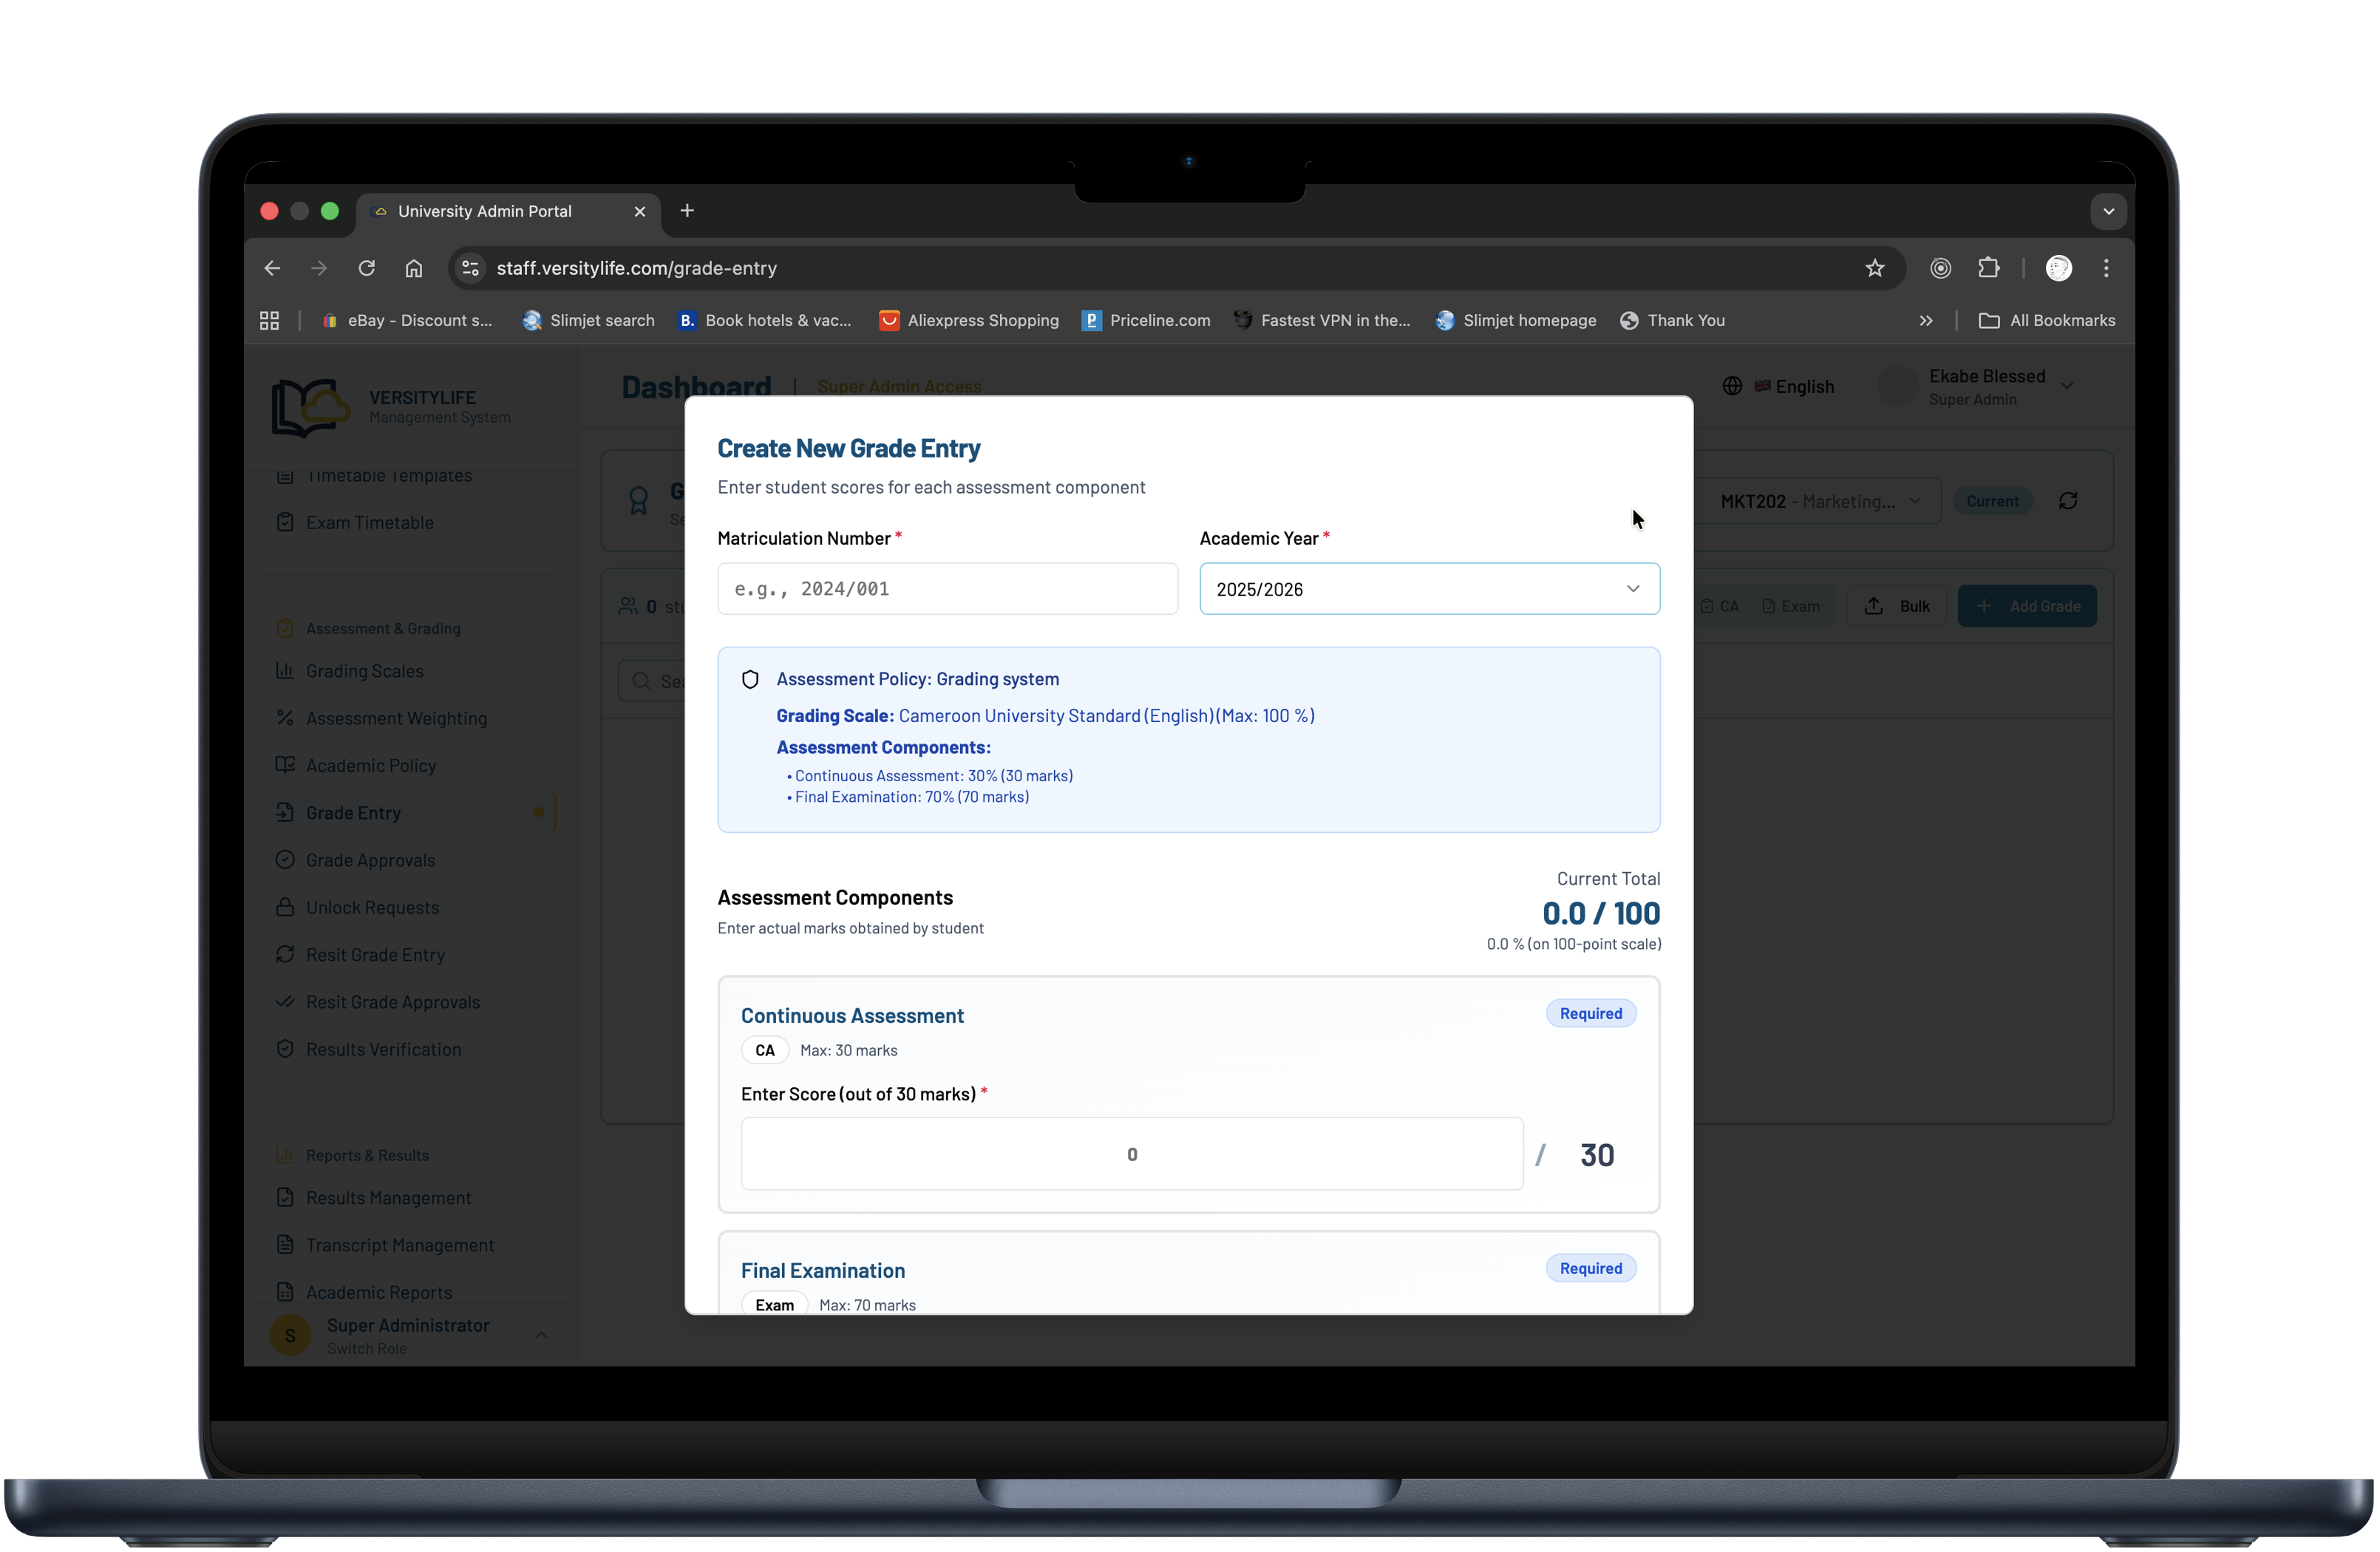Open the browser apps grid icon
The image size is (2380, 1552).
(269, 320)
